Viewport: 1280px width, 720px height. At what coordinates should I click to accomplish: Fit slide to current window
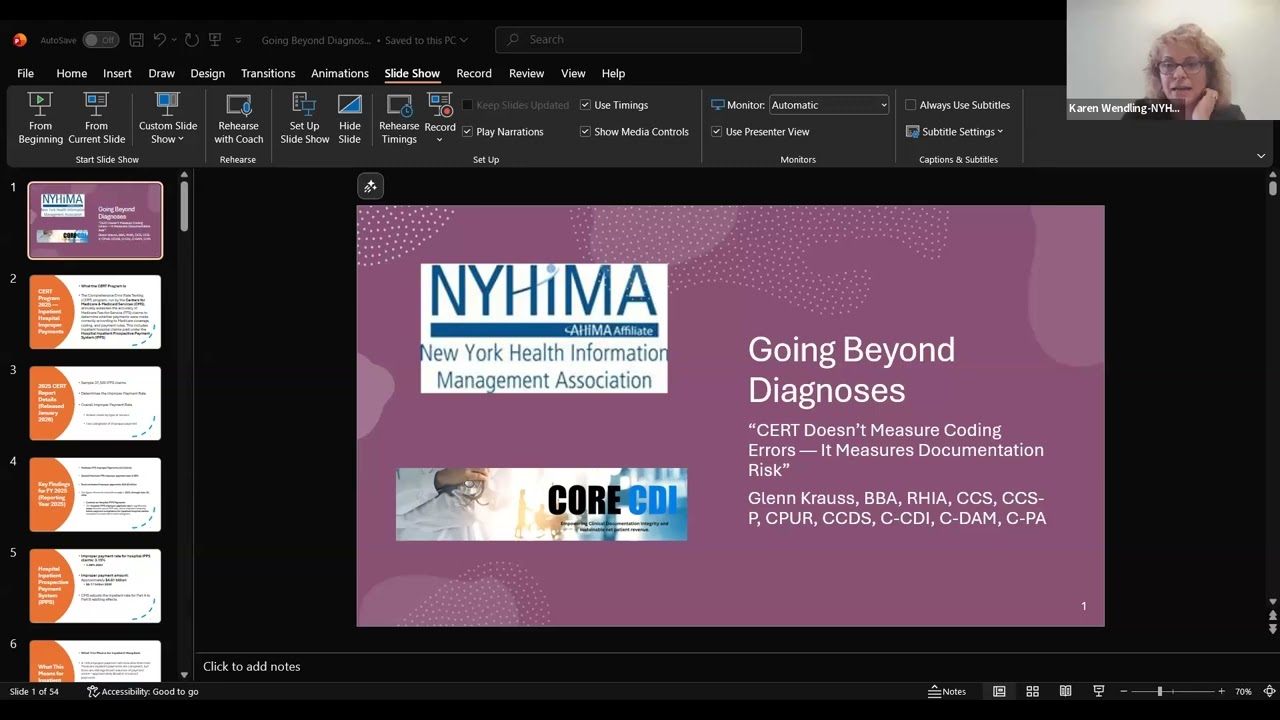tap(1269, 691)
